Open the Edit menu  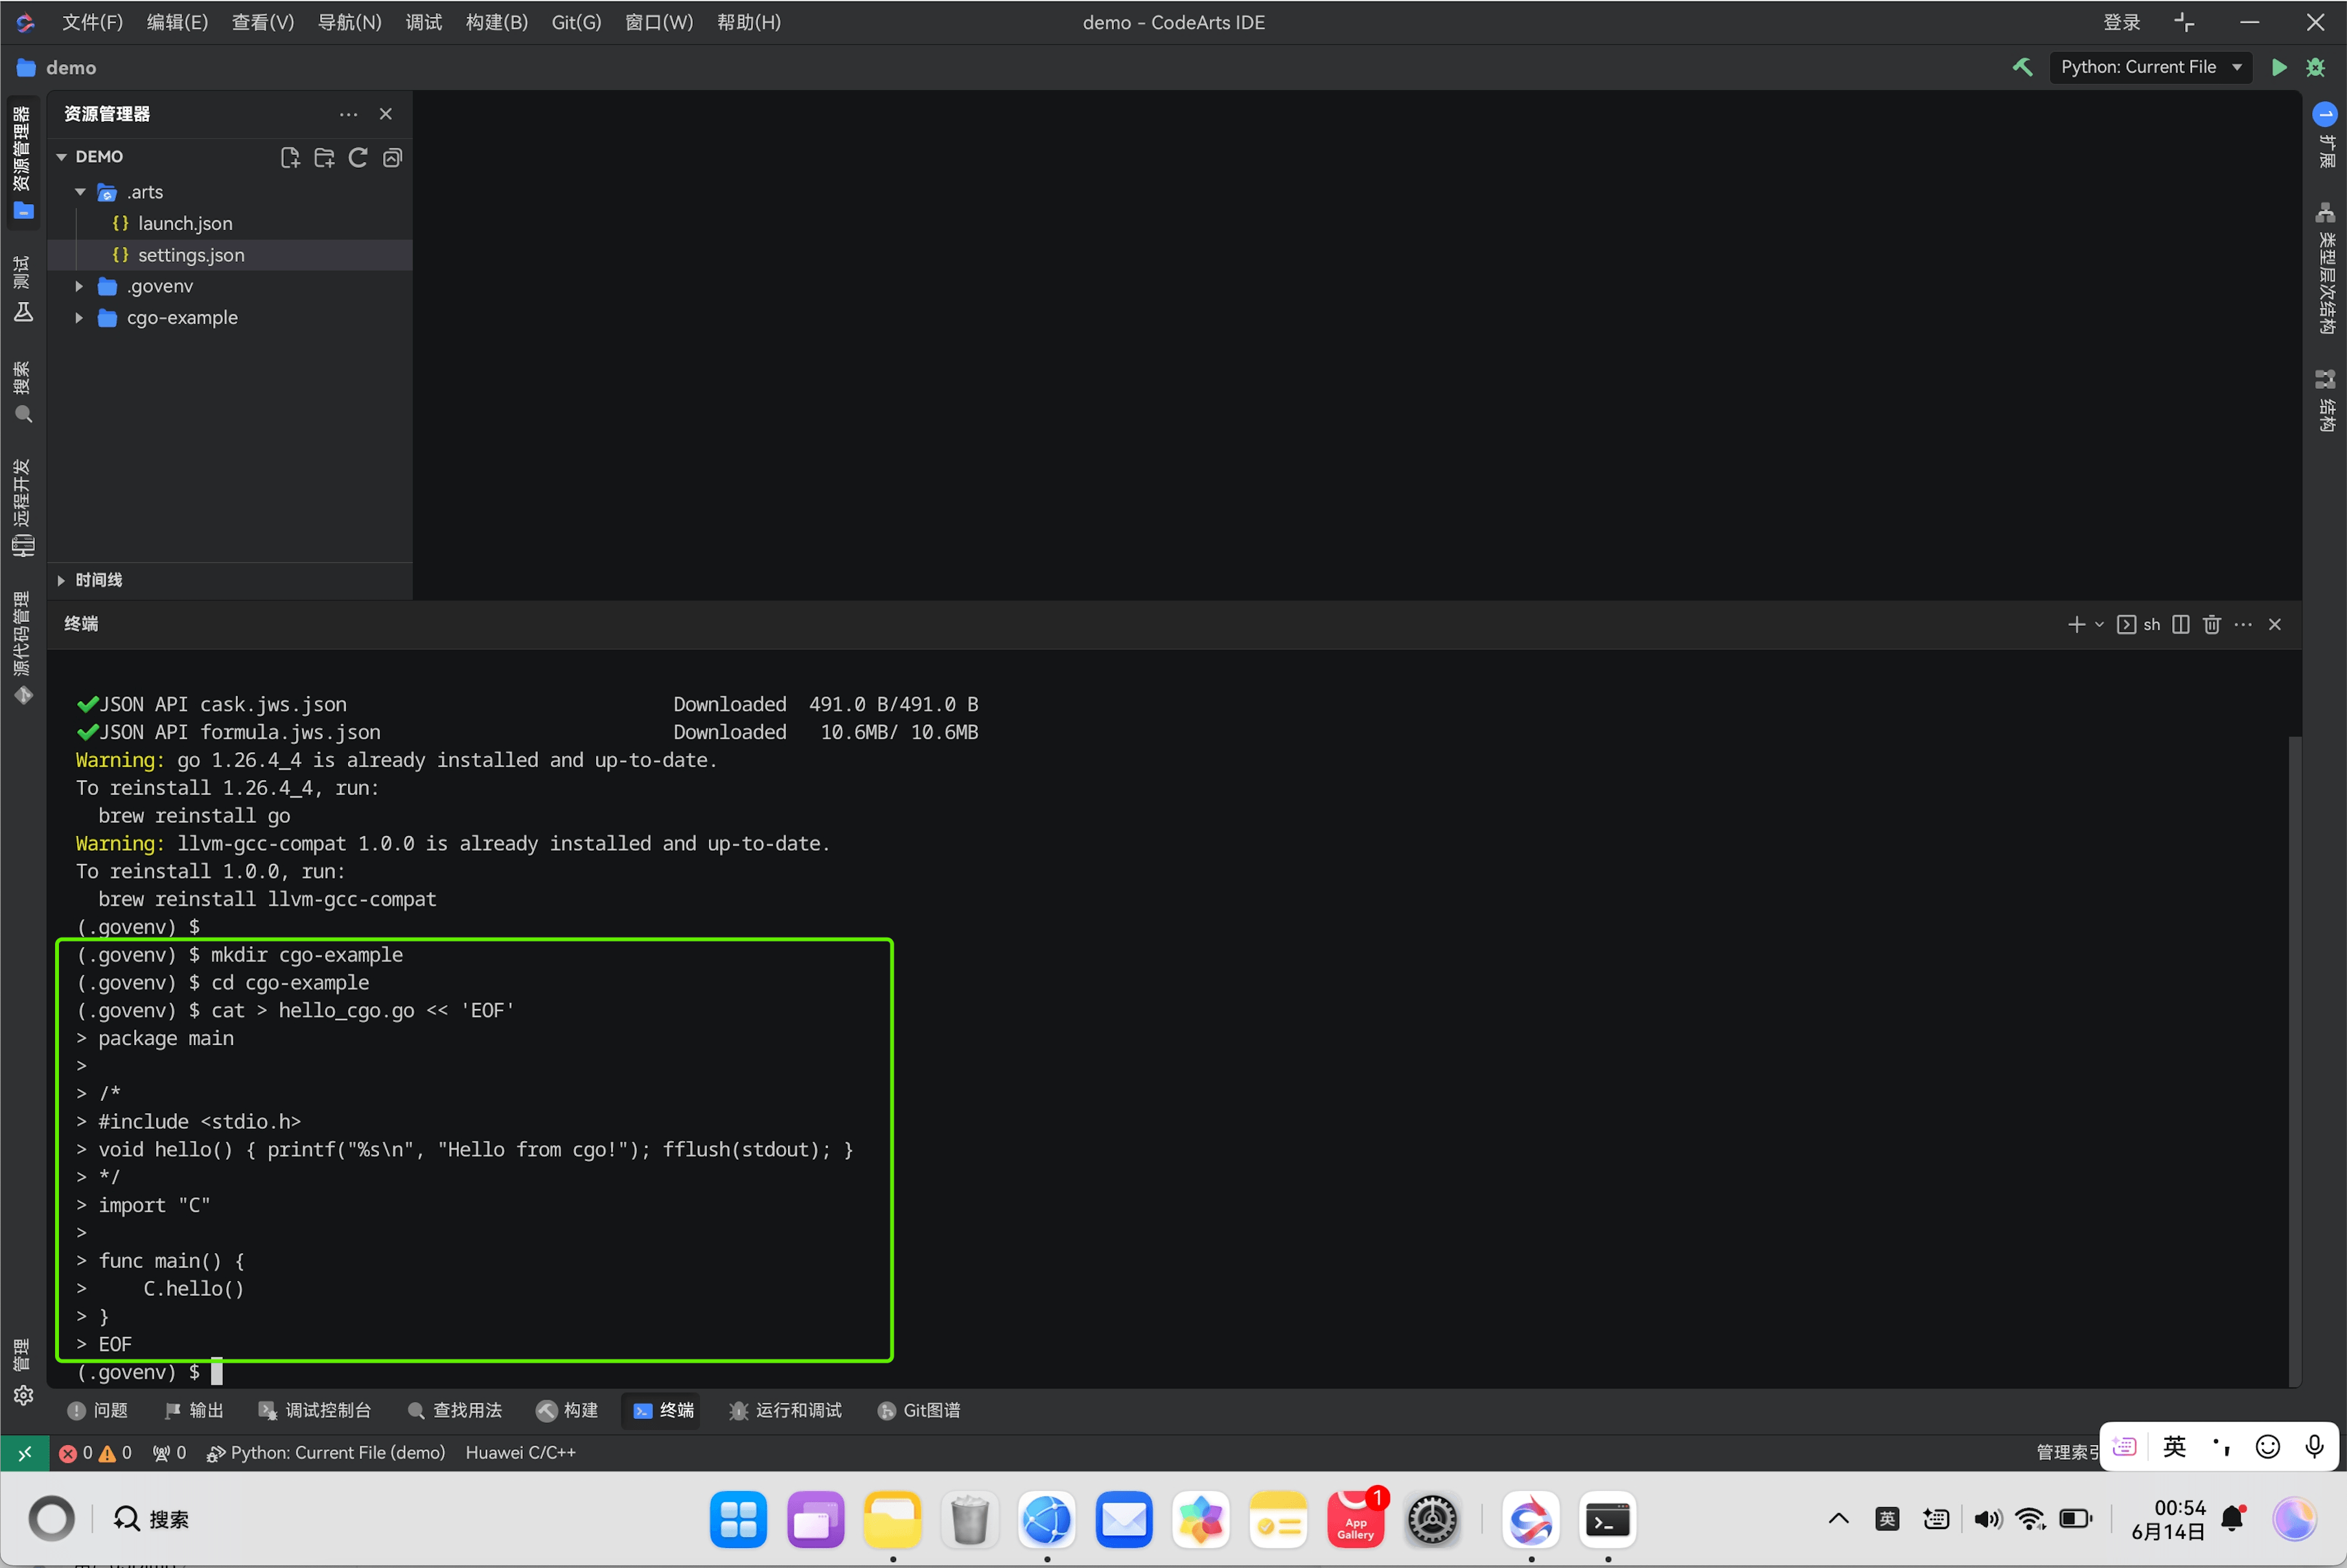coord(177,22)
